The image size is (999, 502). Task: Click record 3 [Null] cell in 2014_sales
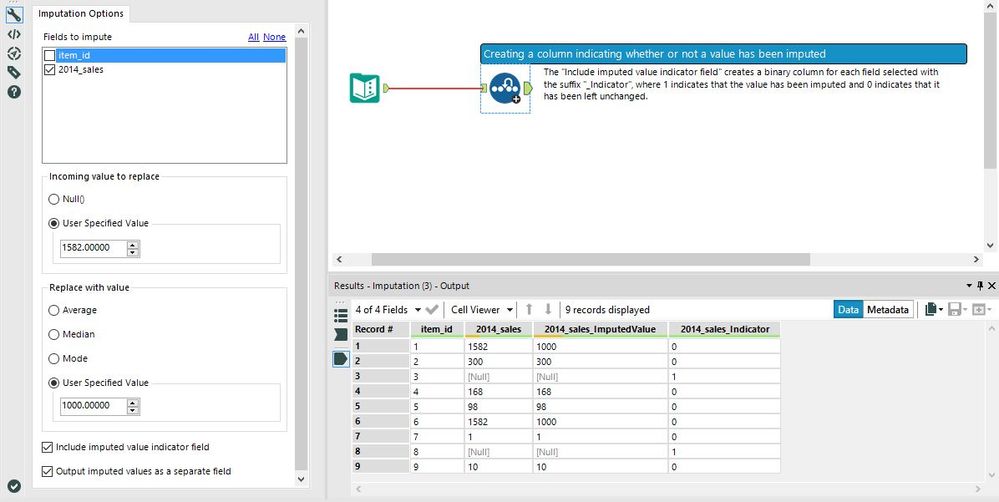pos(499,376)
